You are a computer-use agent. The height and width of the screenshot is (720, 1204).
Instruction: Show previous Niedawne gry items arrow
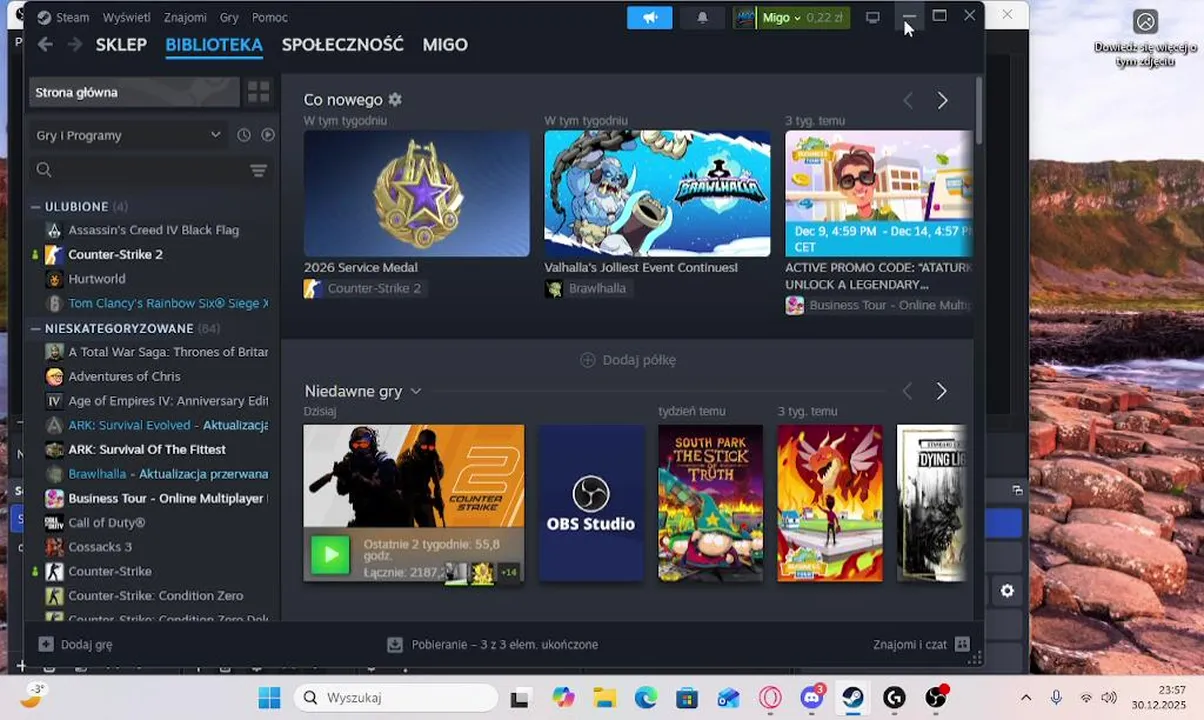[907, 391]
